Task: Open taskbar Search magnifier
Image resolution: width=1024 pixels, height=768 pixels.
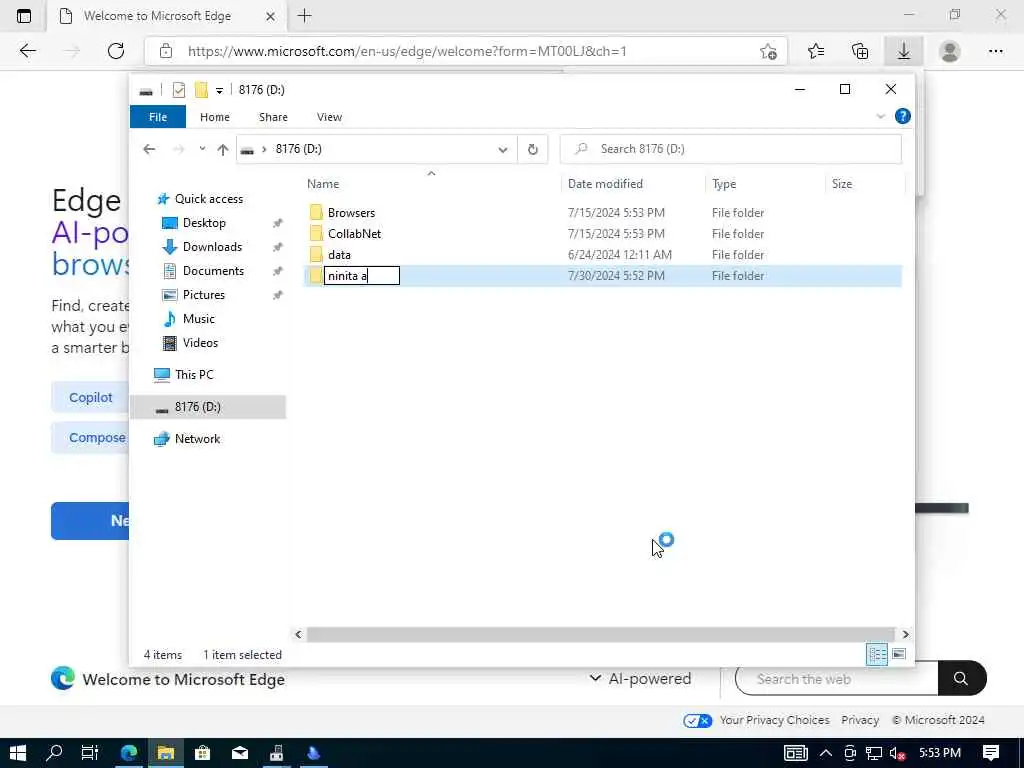Action: click(x=54, y=753)
